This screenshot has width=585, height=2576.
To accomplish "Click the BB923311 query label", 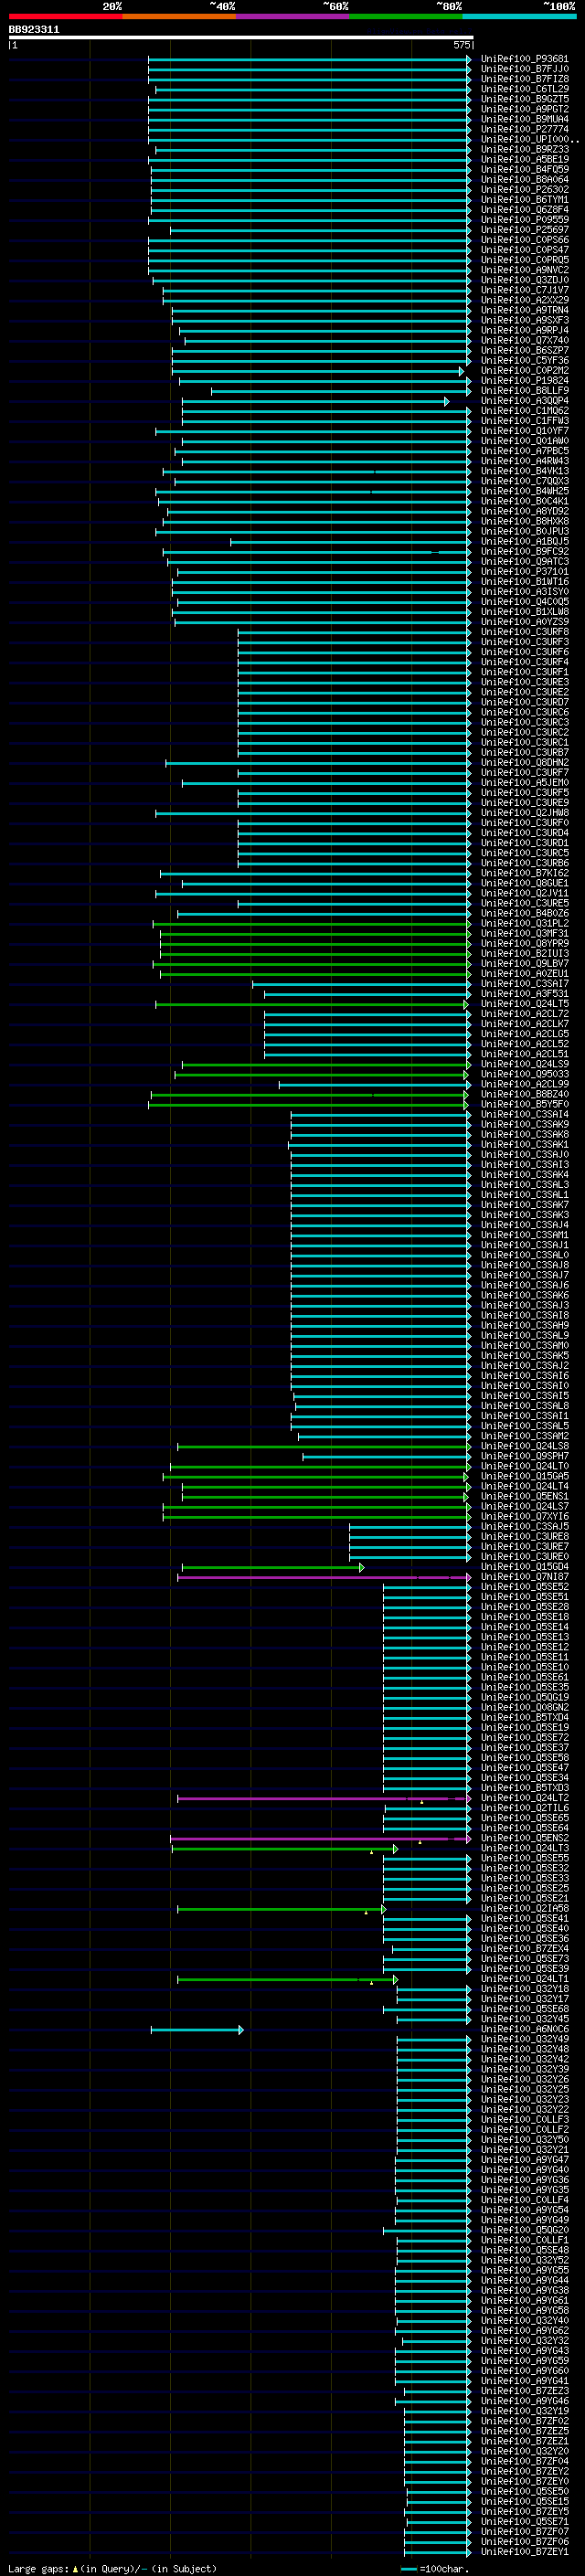I will [x=34, y=30].
